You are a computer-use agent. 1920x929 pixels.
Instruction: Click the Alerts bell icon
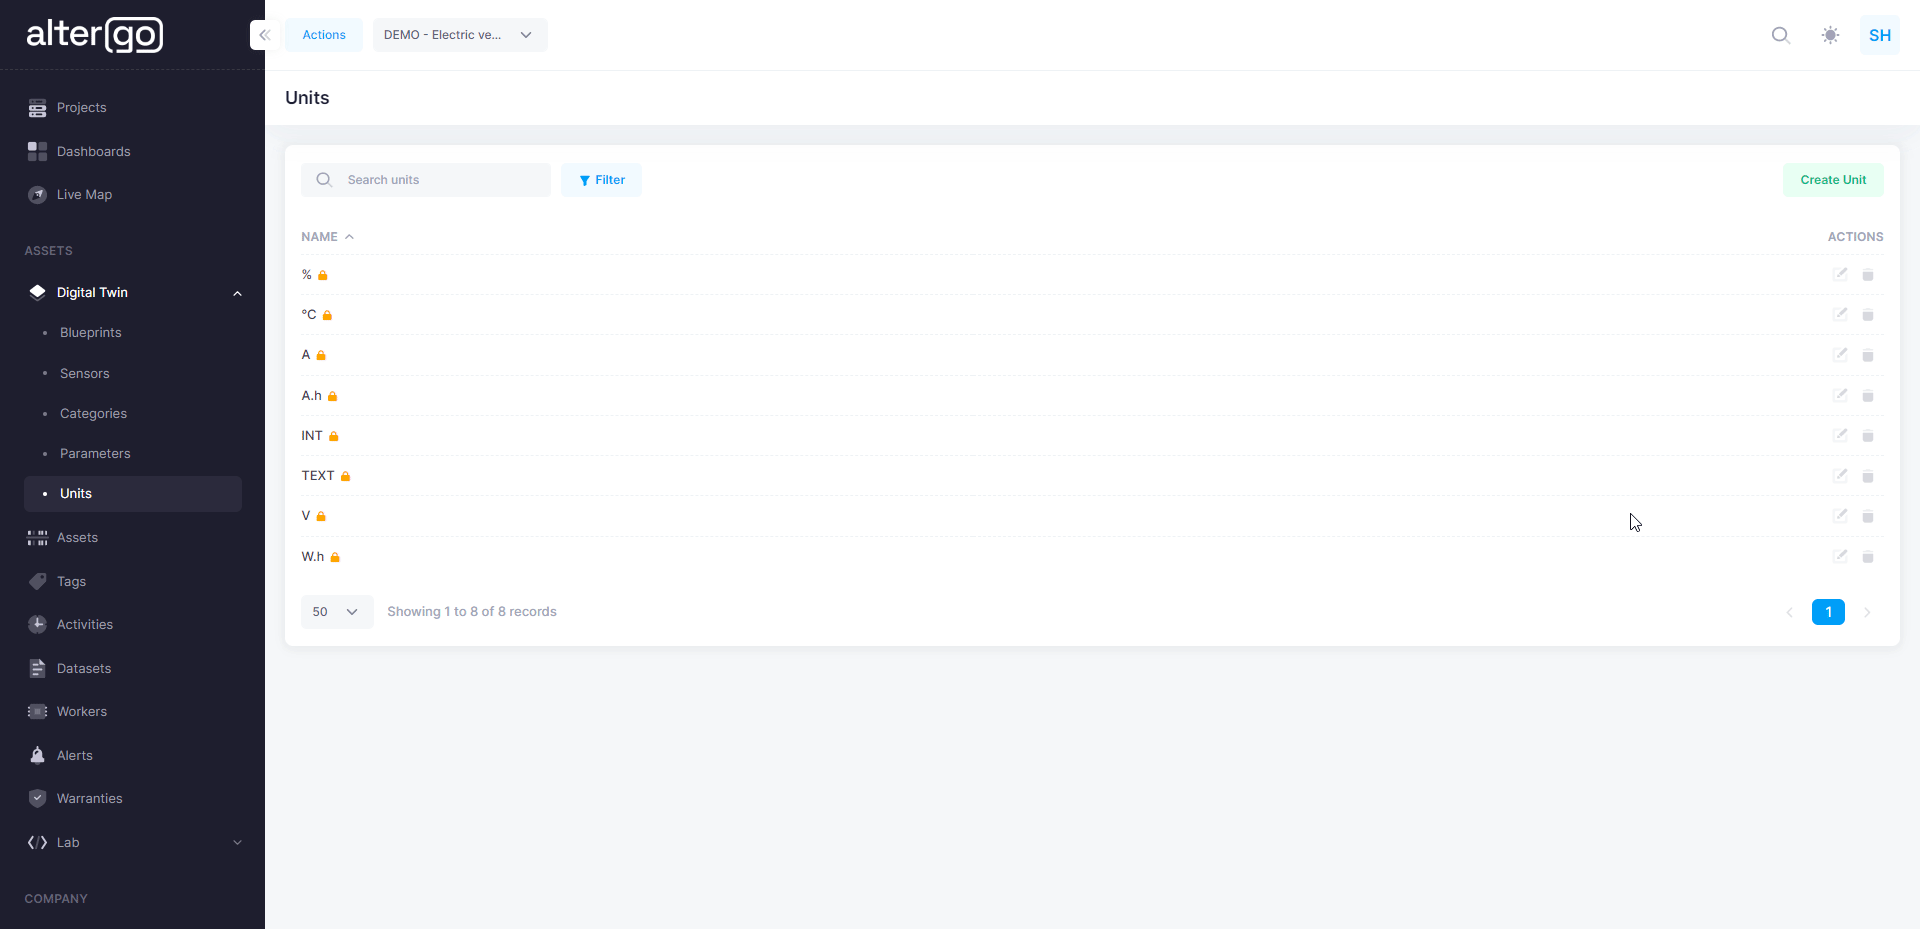coord(37,755)
